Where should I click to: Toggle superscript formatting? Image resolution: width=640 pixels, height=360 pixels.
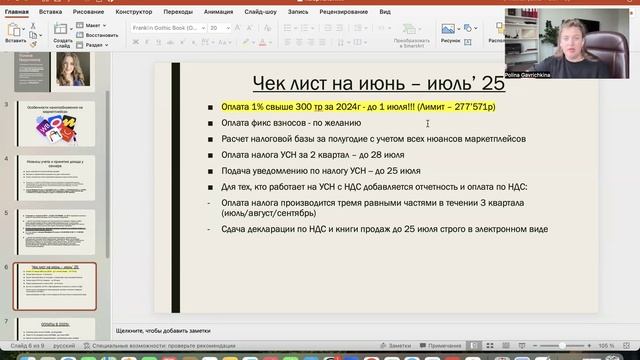182,42
